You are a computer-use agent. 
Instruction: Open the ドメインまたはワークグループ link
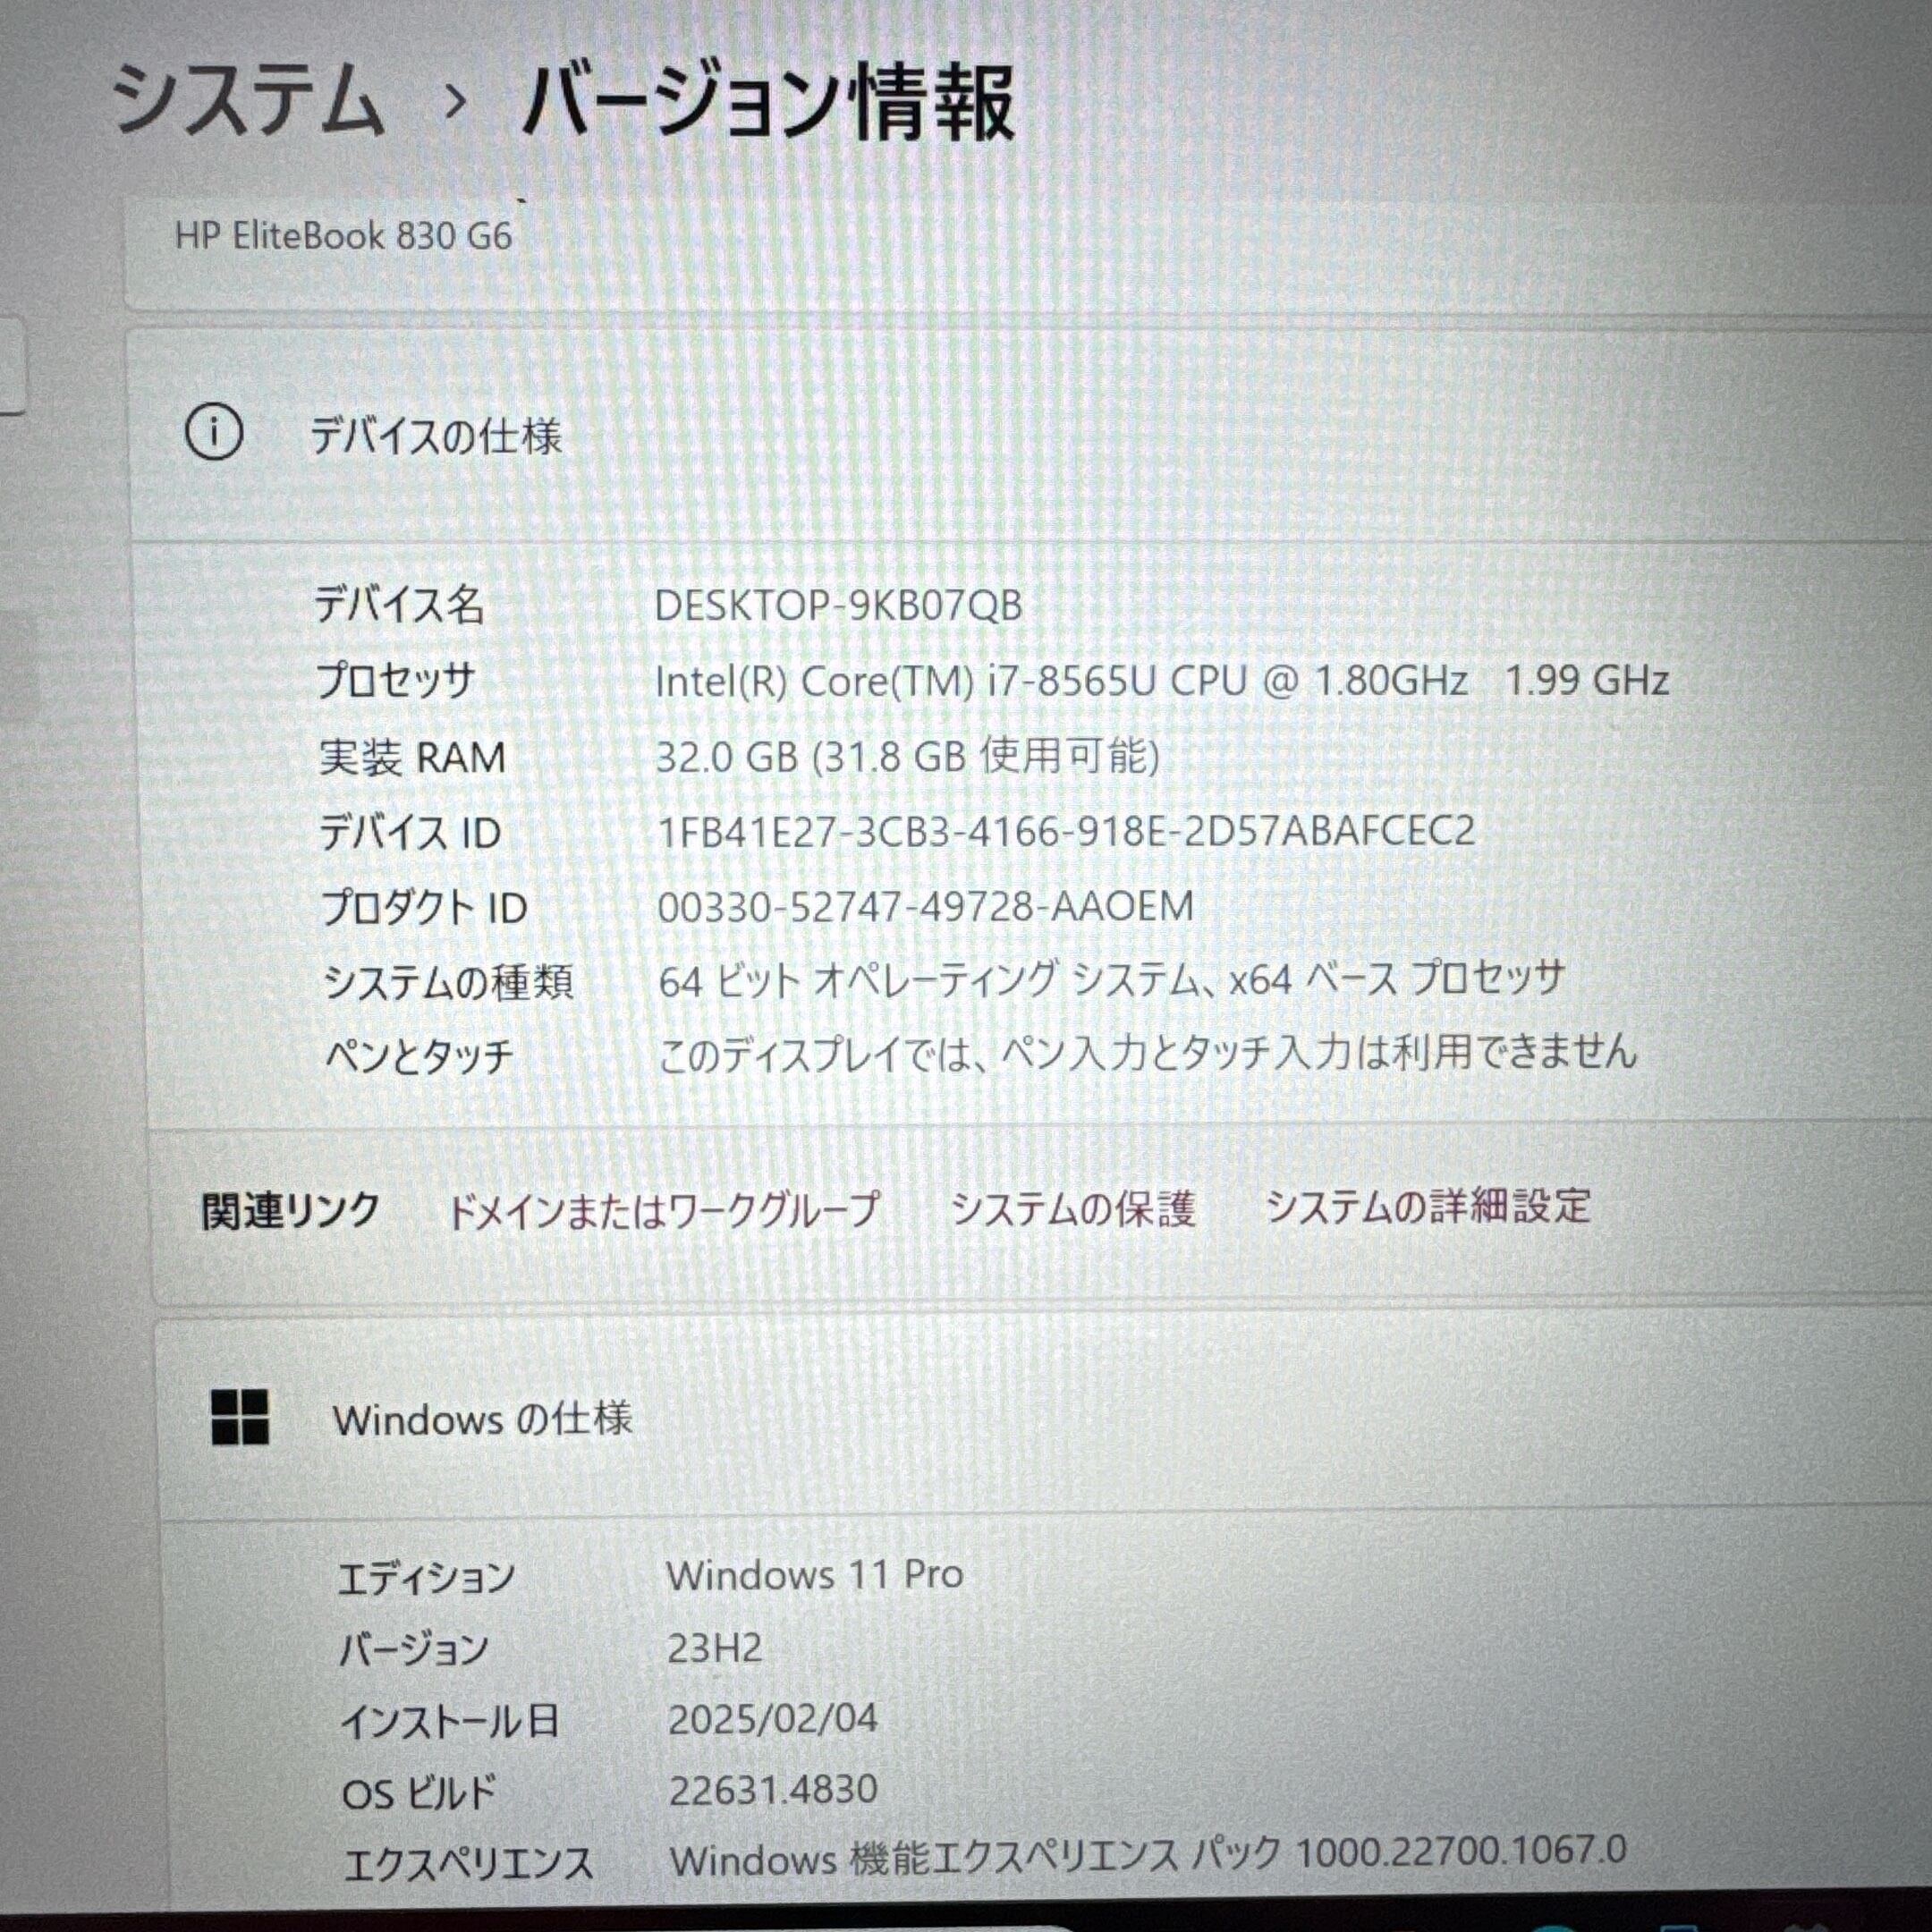[x=661, y=1210]
